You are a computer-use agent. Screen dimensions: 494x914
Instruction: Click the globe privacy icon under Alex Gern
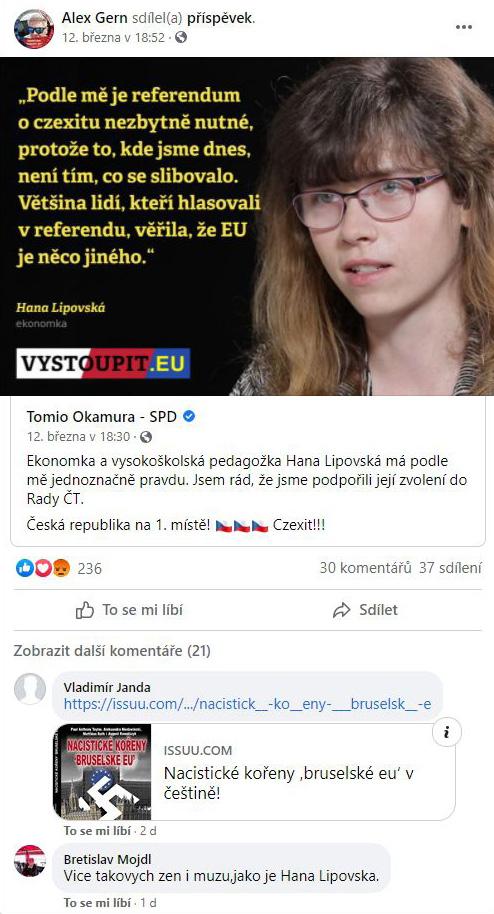coord(181,38)
